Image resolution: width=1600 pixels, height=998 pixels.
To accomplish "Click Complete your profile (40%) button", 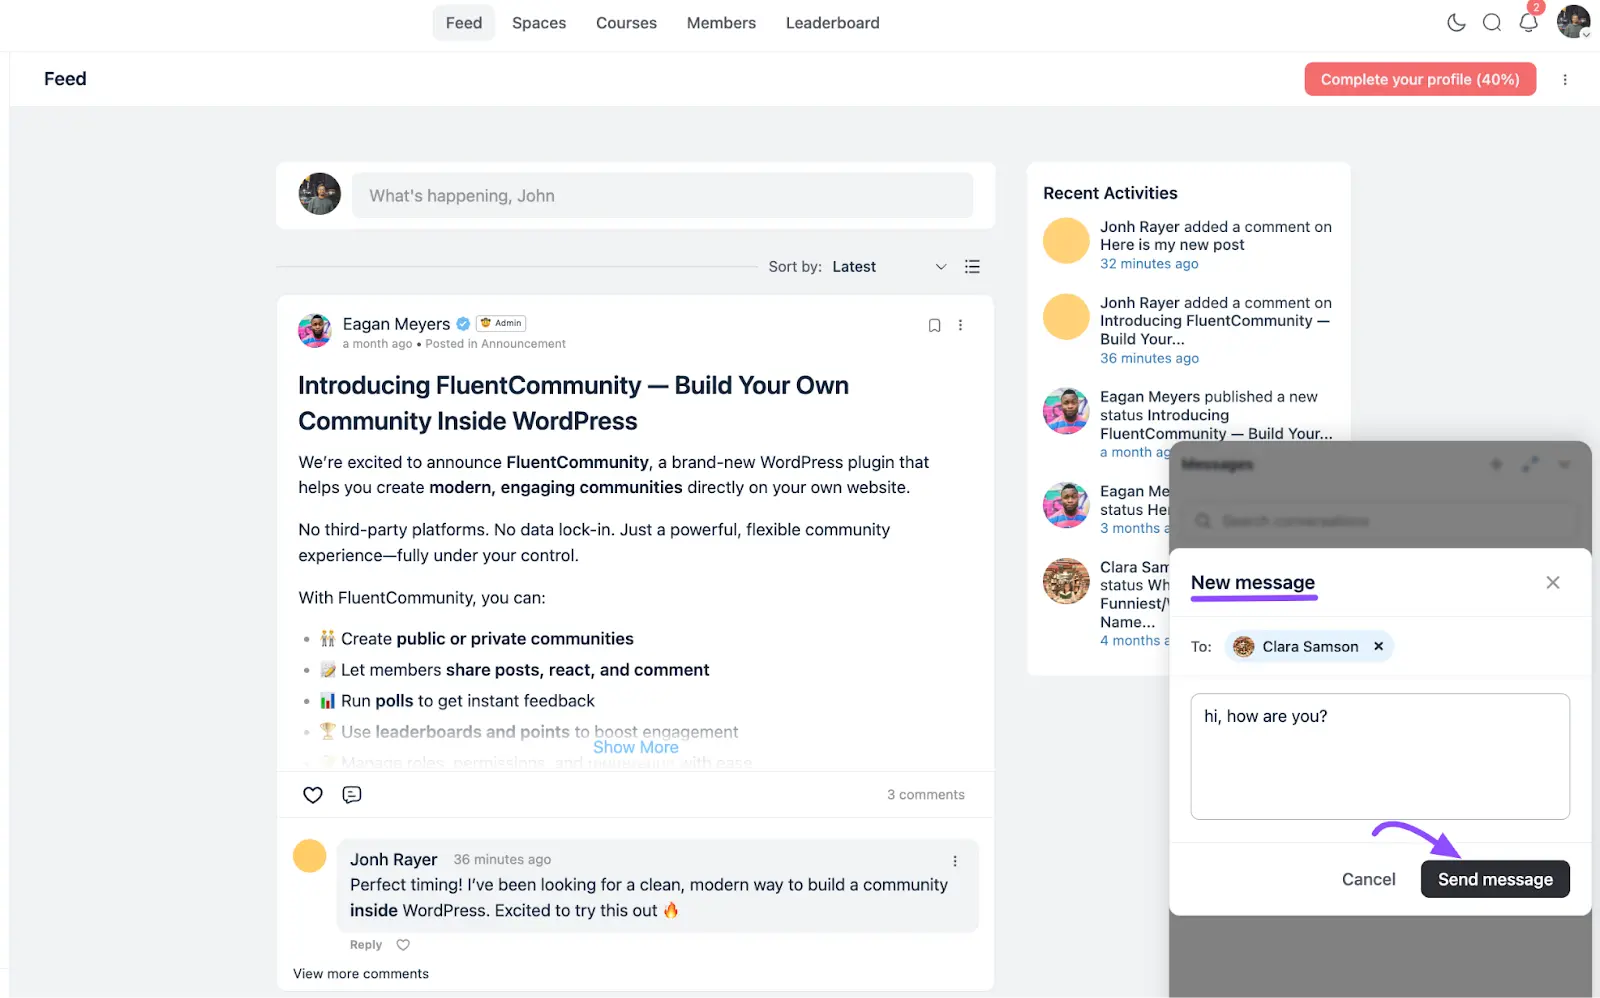I will coord(1419,80).
